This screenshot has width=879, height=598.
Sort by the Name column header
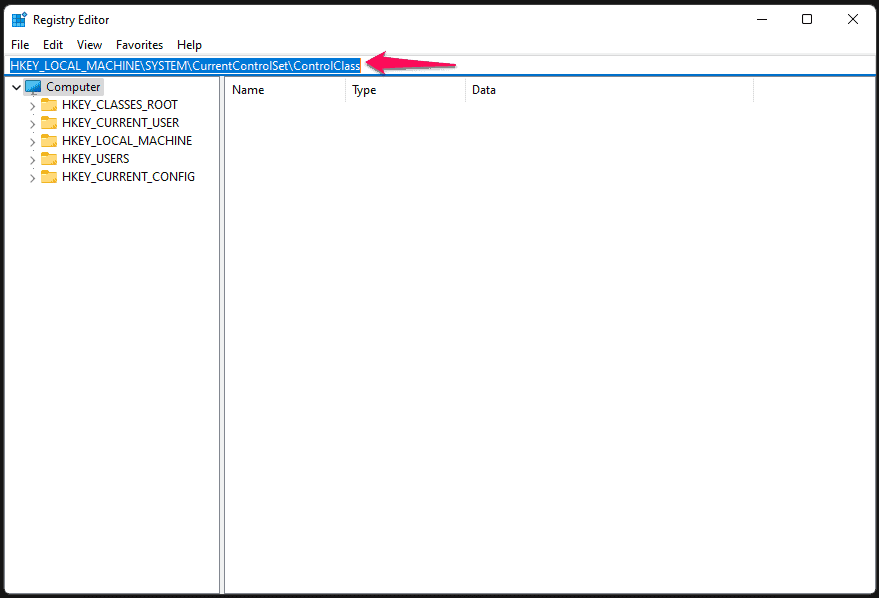click(x=285, y=90)
